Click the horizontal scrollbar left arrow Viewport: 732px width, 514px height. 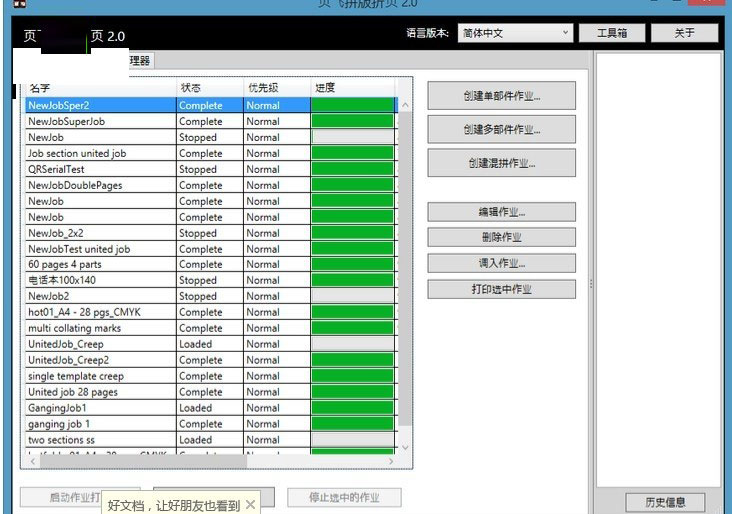click(x=33, y=461)
